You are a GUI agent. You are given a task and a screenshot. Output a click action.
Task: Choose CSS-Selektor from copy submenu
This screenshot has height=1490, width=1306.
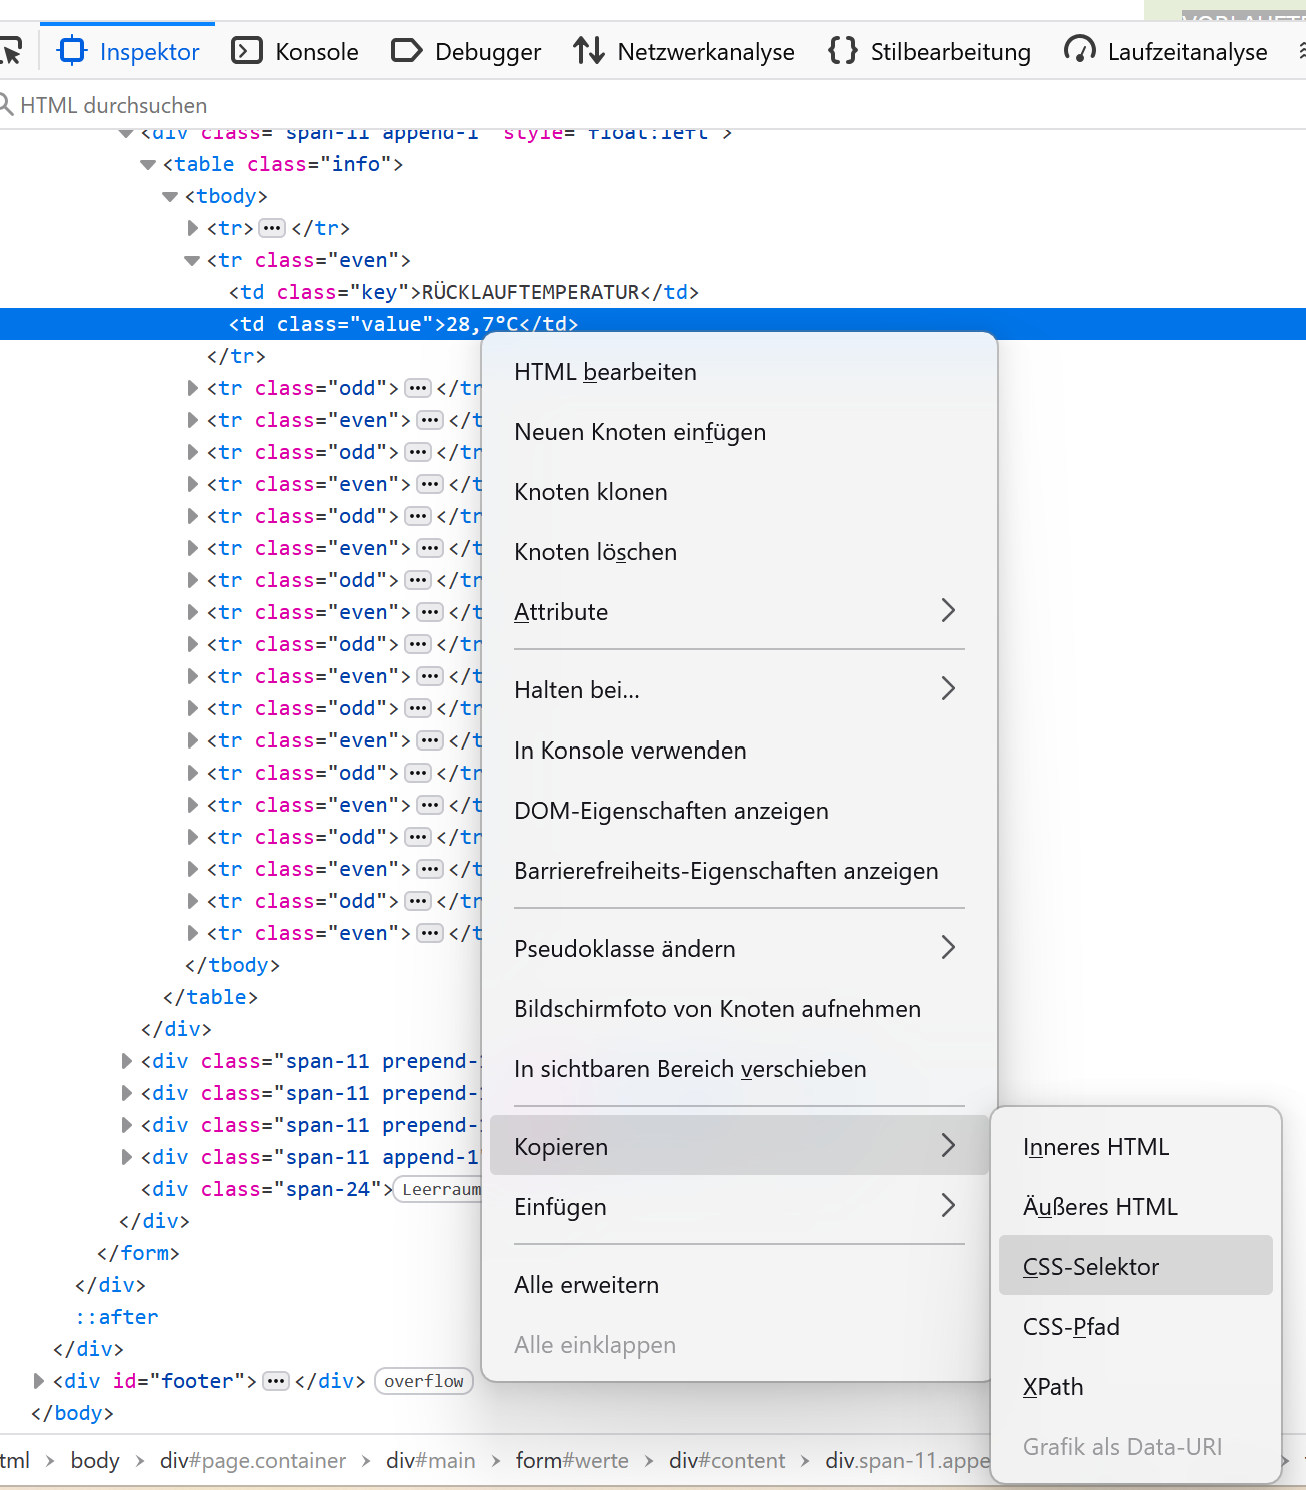[1091, 1267]
